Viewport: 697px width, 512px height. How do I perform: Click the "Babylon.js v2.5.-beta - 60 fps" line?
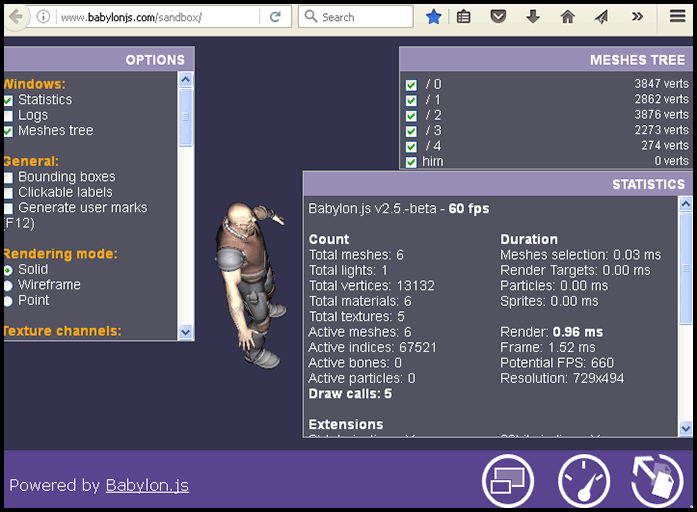pos(399,208)
